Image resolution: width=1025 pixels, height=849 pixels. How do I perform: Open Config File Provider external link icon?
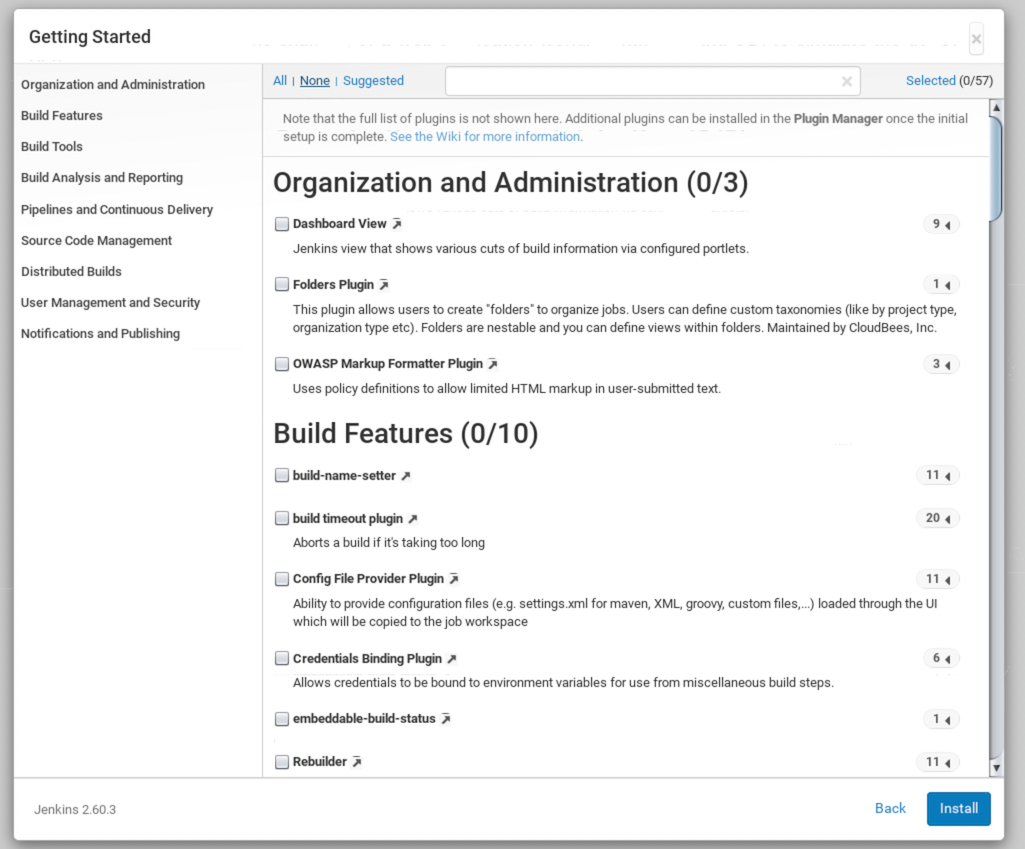[454, 579]
